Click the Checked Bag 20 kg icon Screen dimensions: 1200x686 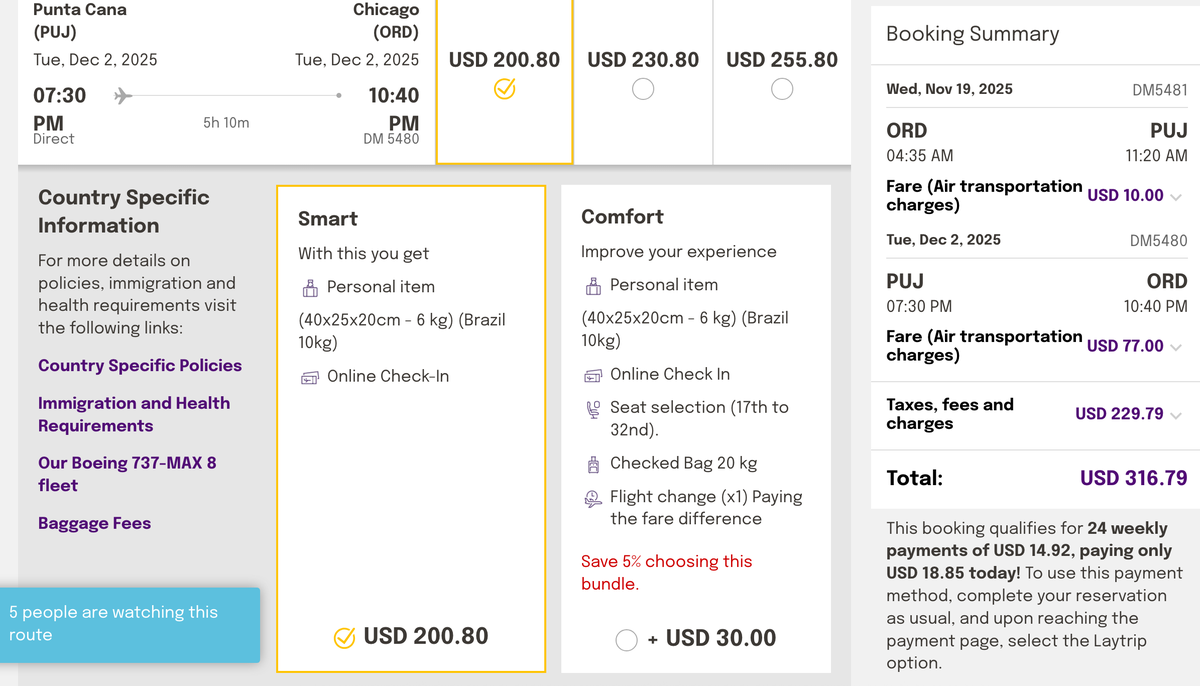click(593, 464)
